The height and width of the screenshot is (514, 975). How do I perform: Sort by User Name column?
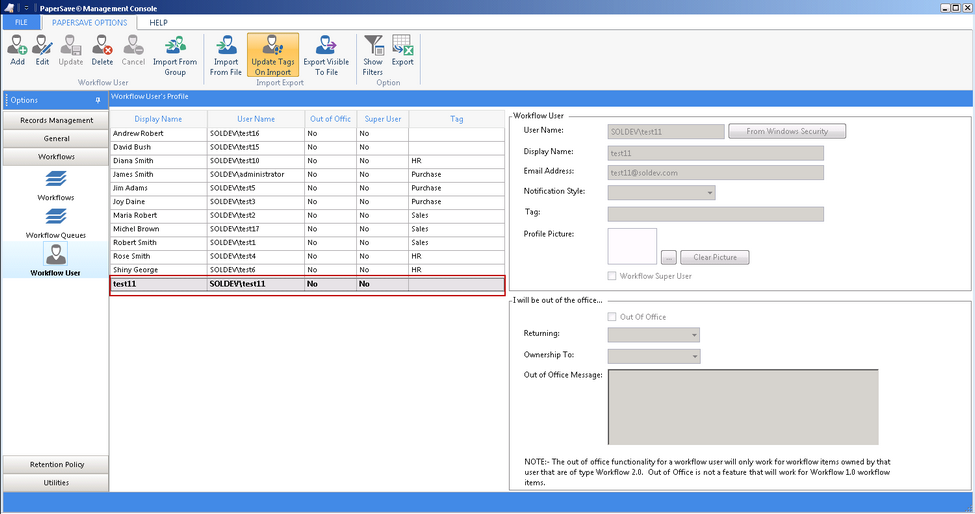[x=256, y=119]
